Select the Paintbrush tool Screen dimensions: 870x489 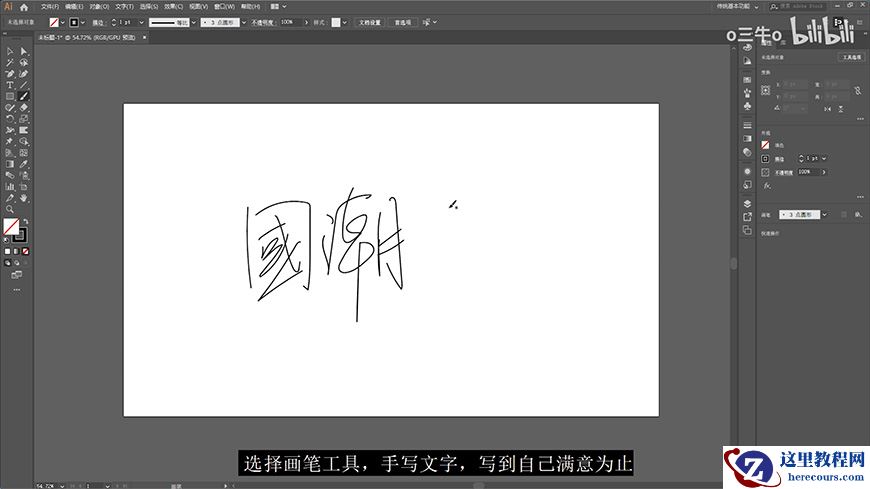[x=23, y=96]
